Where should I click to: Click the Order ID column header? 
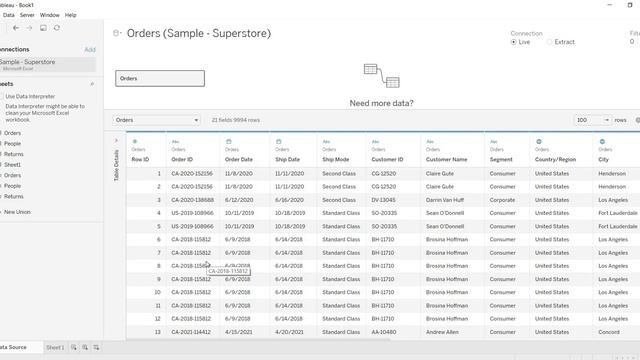click(x=182, y=160)
